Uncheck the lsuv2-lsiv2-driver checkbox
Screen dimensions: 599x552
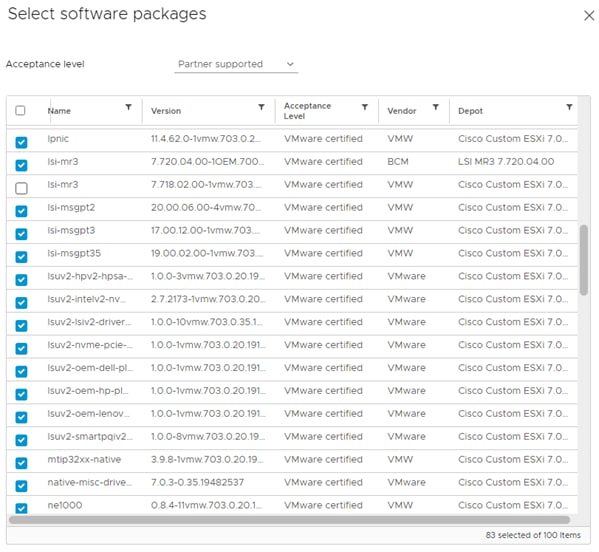click(21, 325)
